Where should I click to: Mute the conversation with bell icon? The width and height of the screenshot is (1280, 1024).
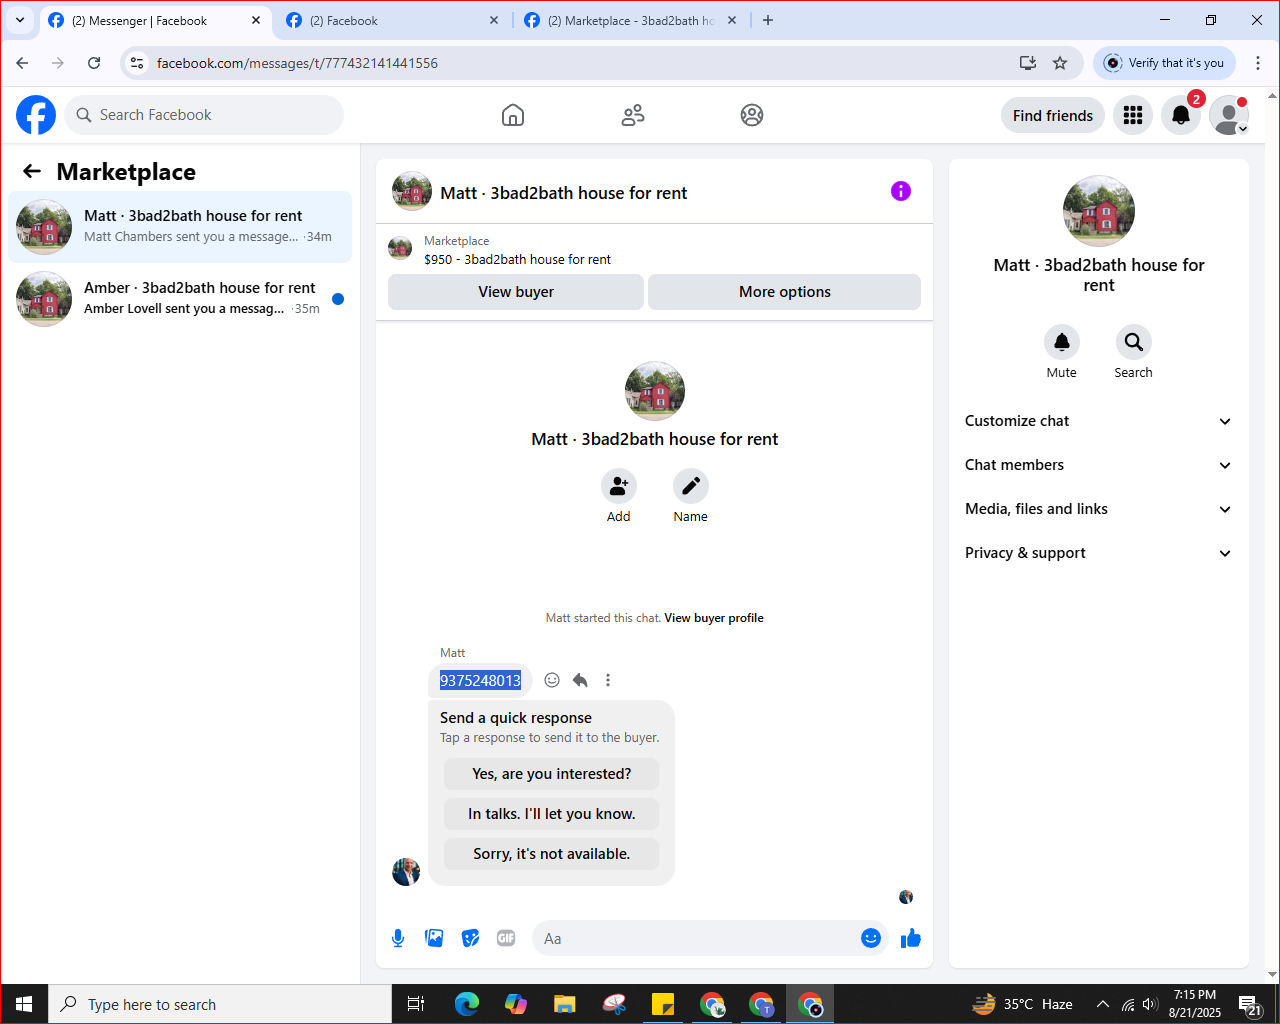coord(1062,342)
